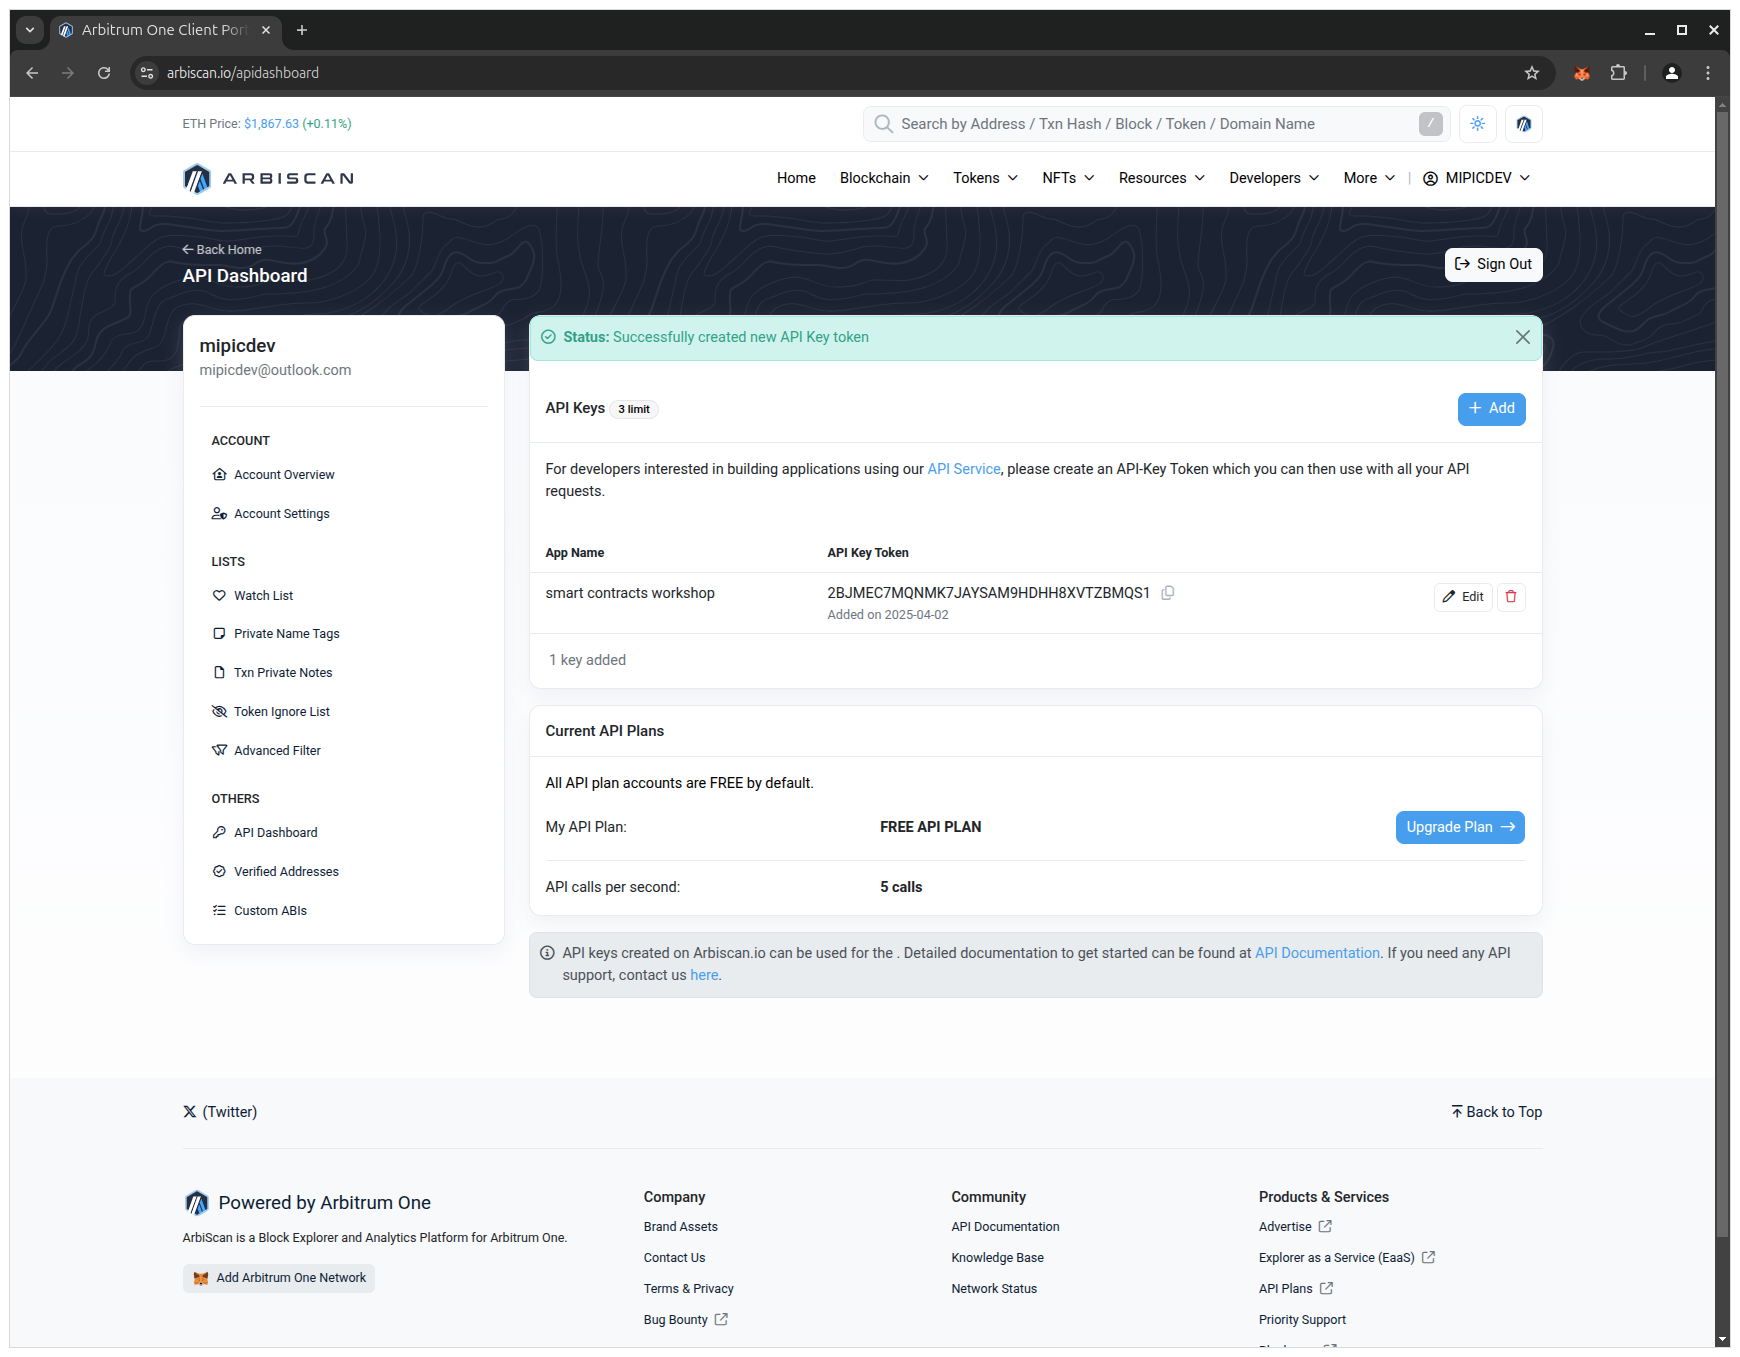Click the Upgrade Plan button
The image size is (1740, 1357).
click(x=1459, y=827)
